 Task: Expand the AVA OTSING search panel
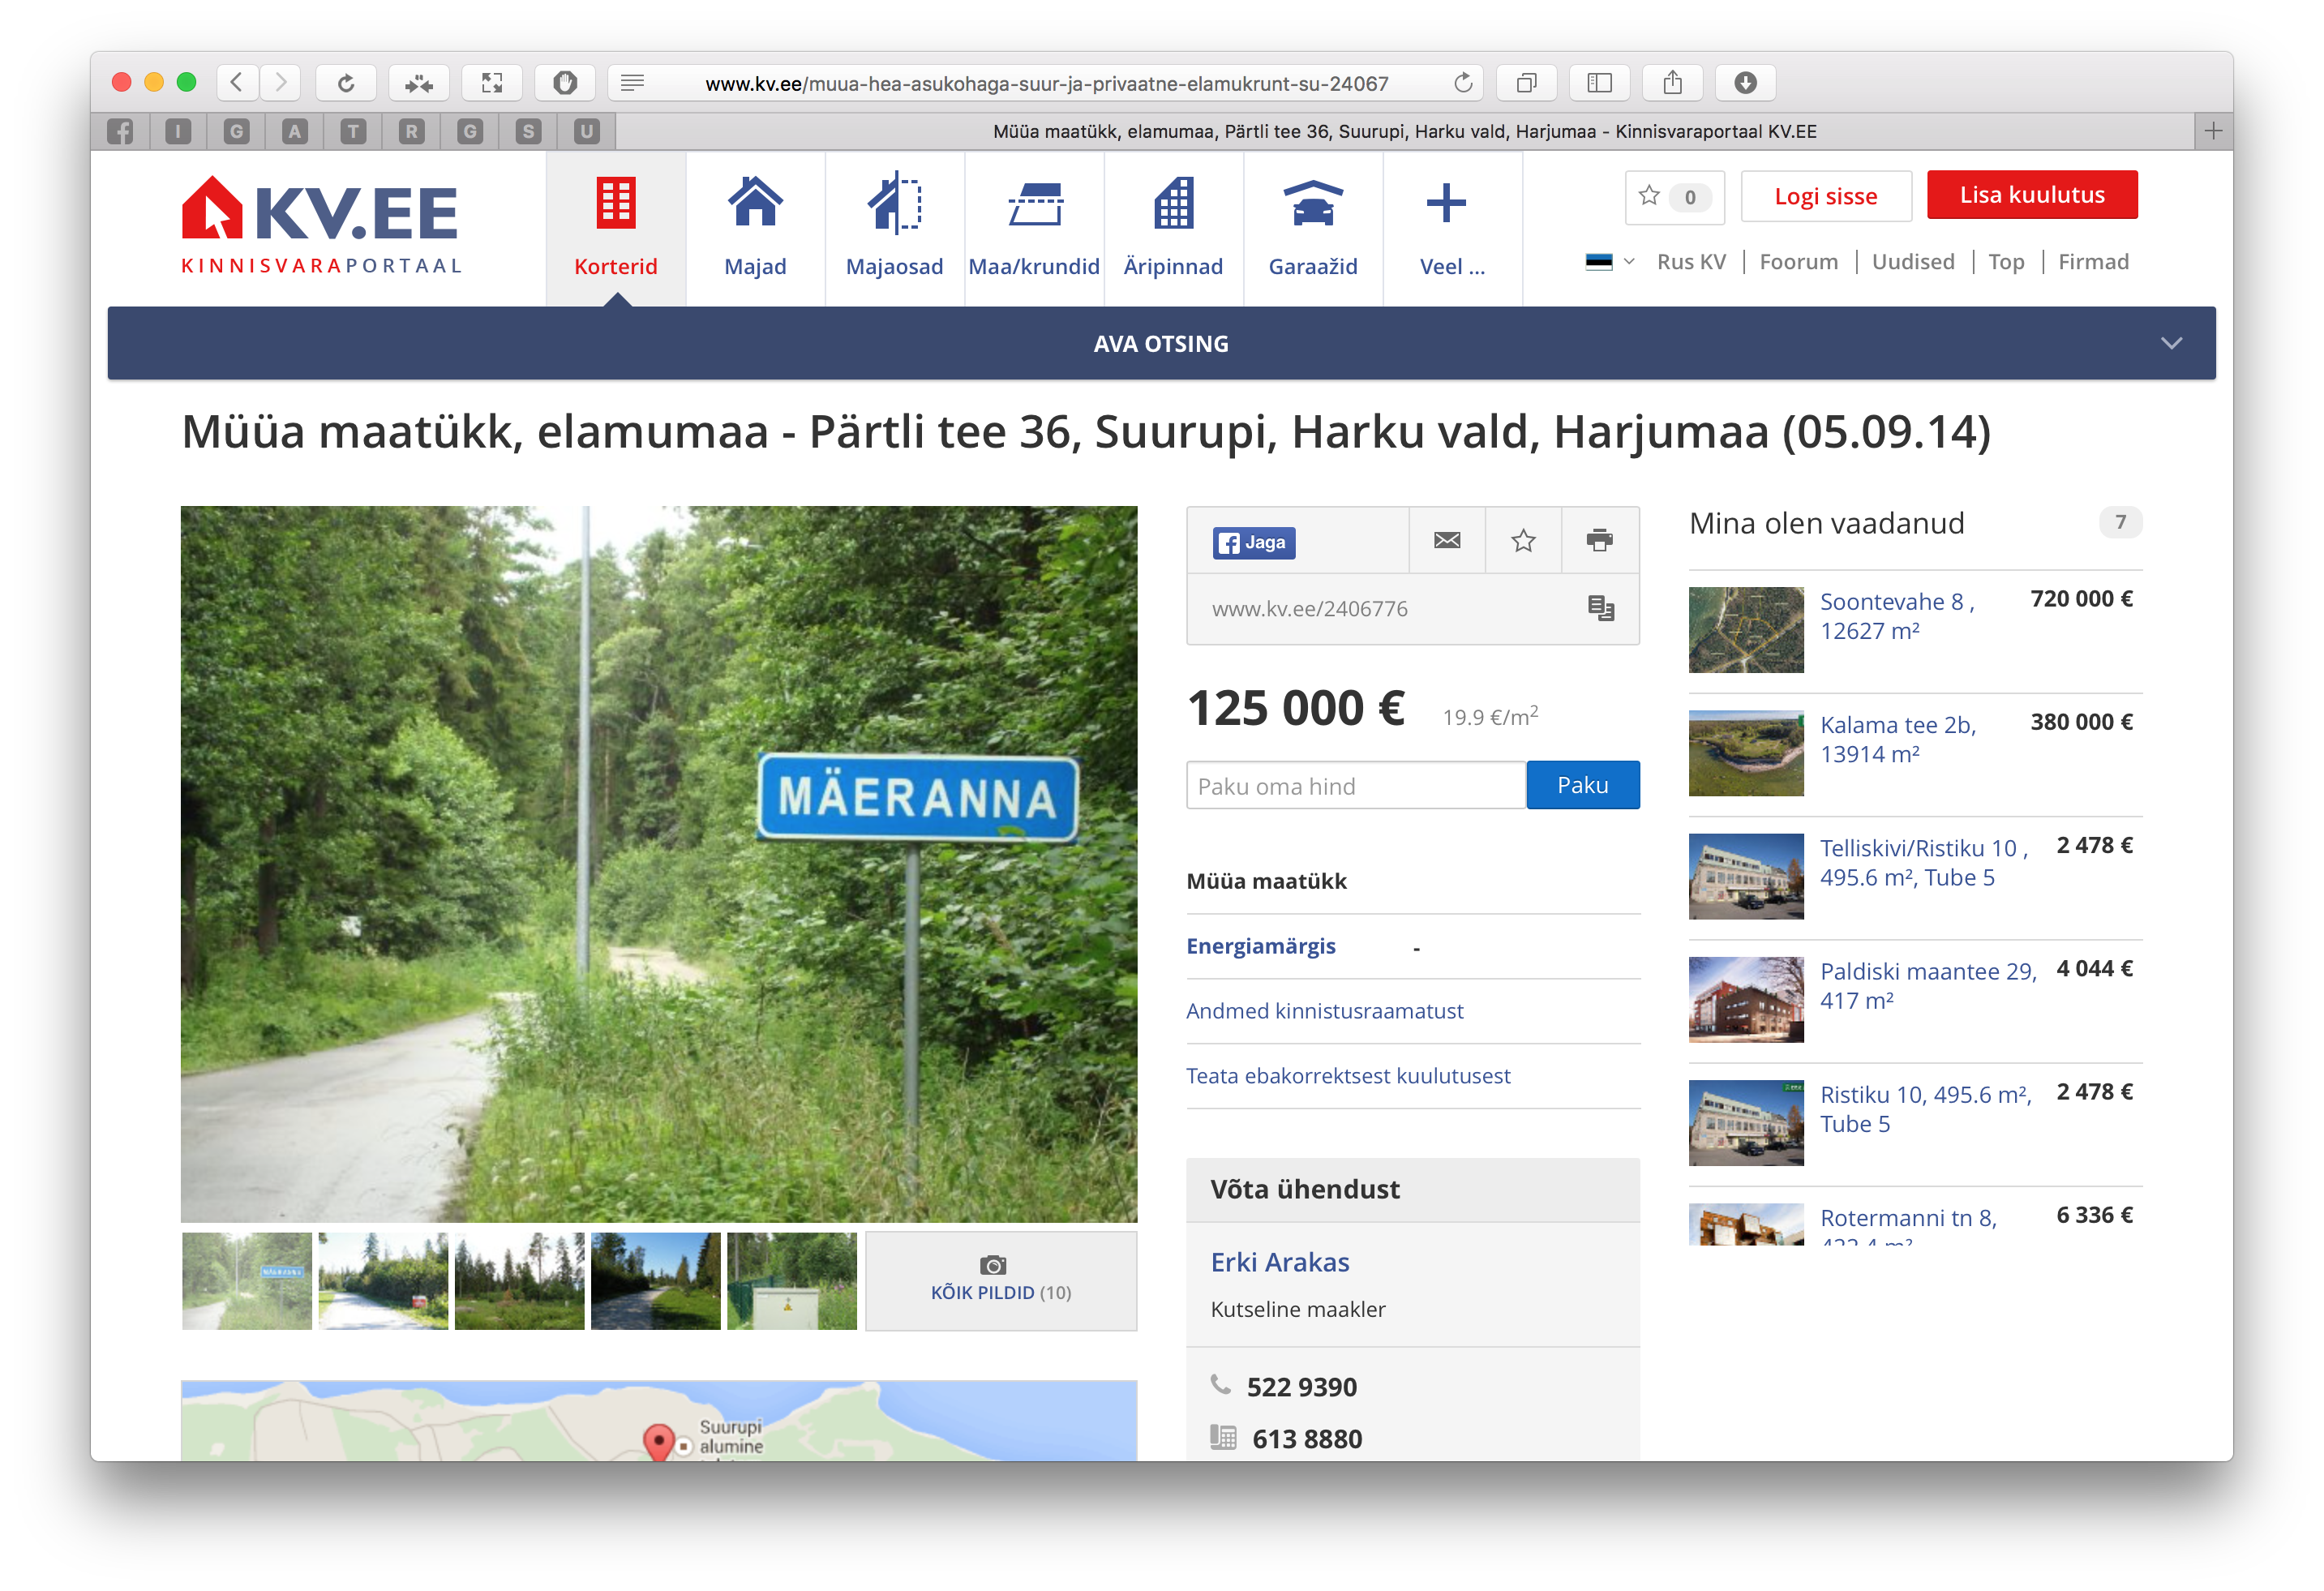coord(1161,343)
